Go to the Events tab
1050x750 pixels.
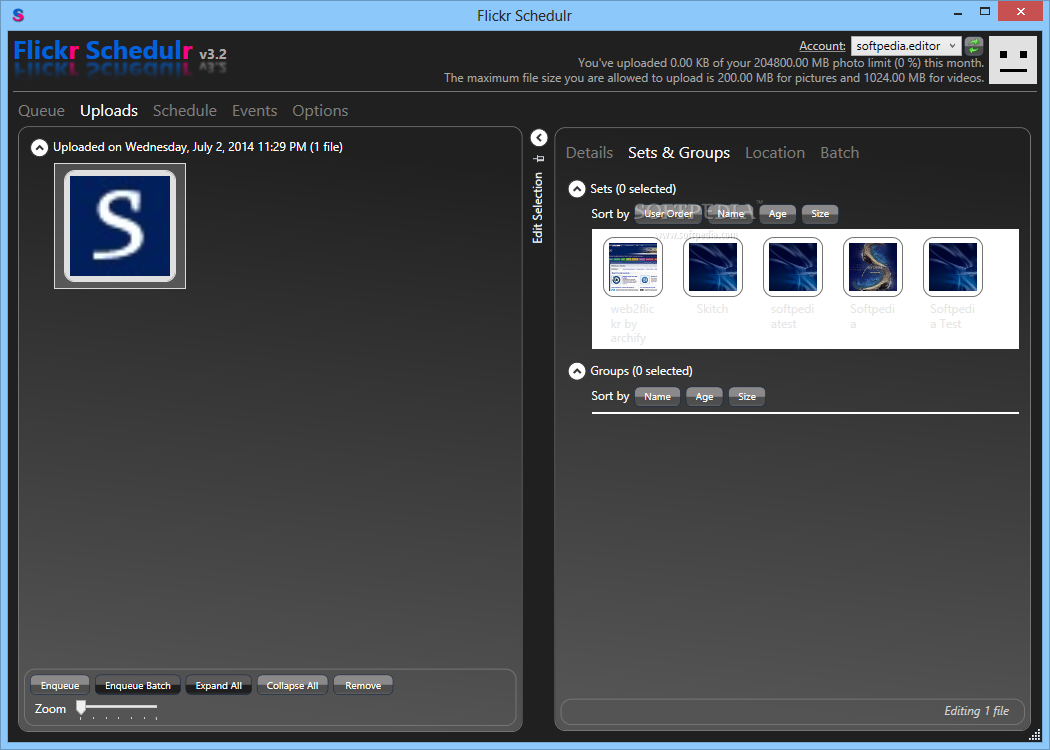(254, 111)
